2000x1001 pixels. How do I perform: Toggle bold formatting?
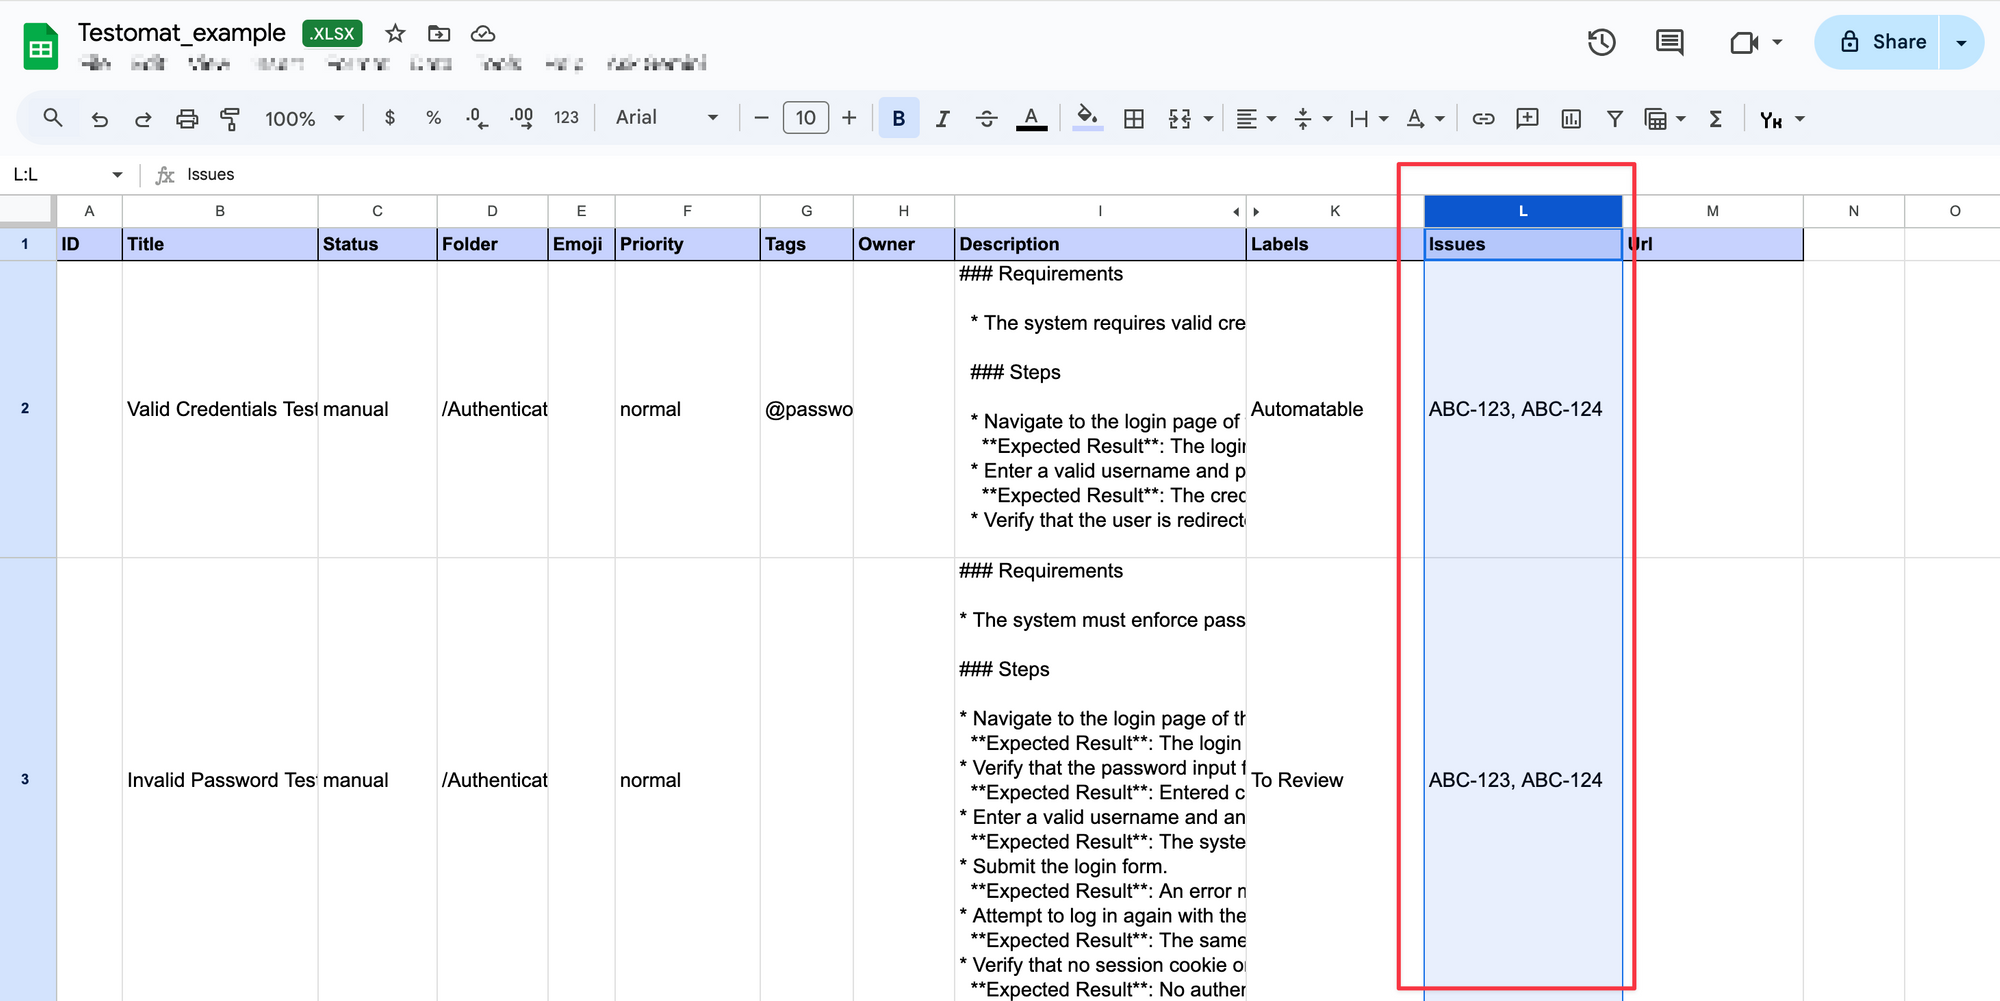(898, 118)
